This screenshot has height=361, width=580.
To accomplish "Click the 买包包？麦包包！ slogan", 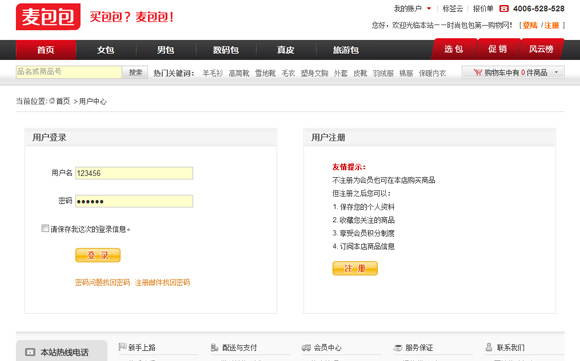I will pos(131,17).
